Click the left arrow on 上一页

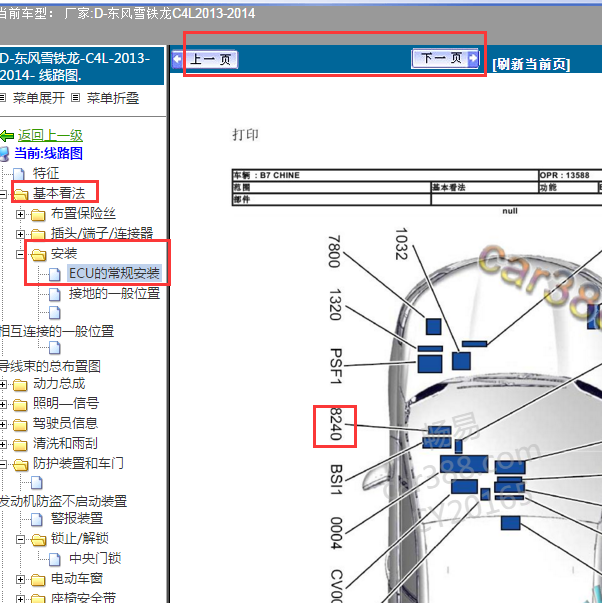coord(177,60)
